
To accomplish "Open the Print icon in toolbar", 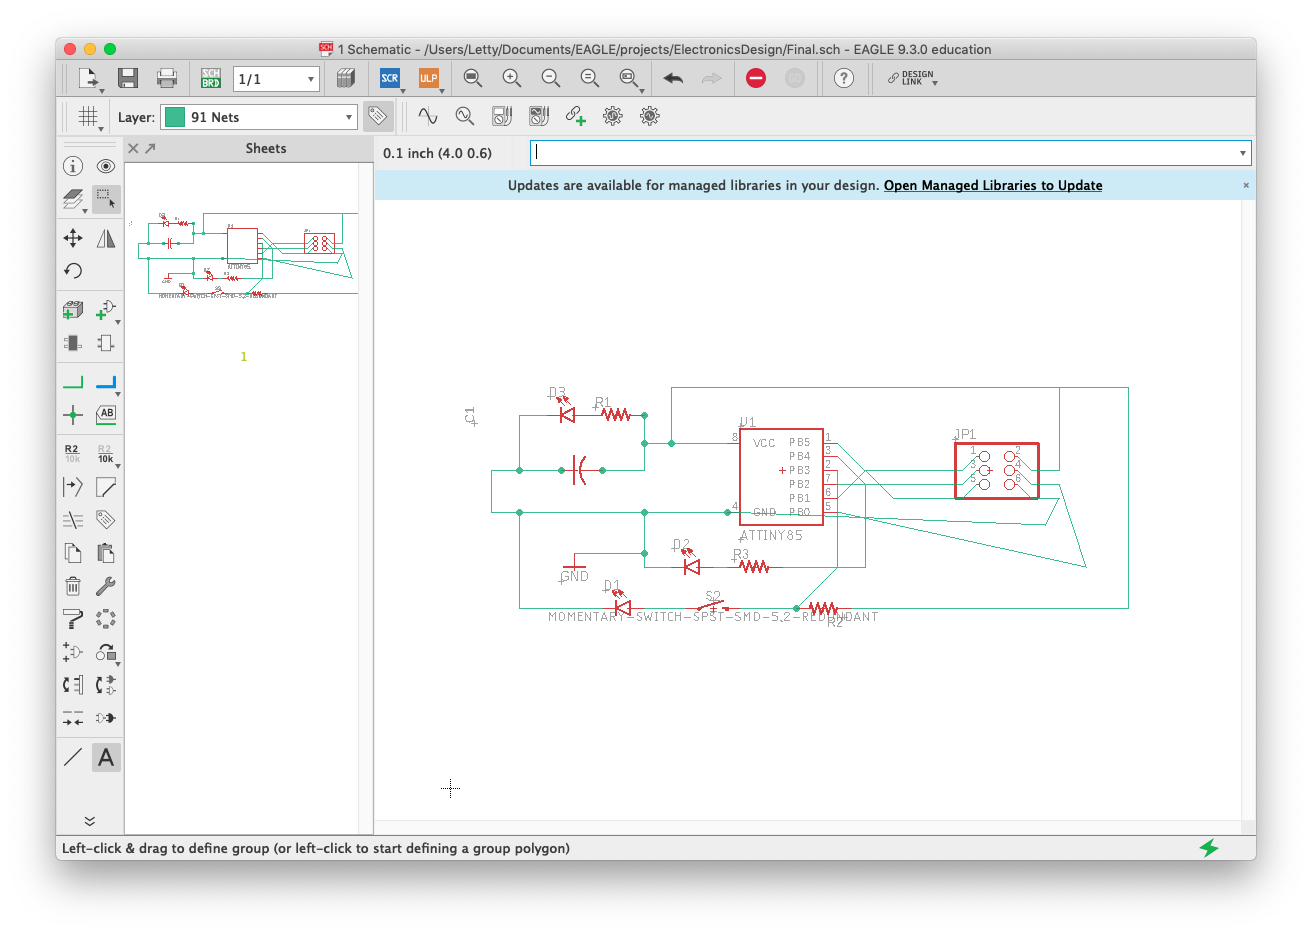I will coord(167,78).
